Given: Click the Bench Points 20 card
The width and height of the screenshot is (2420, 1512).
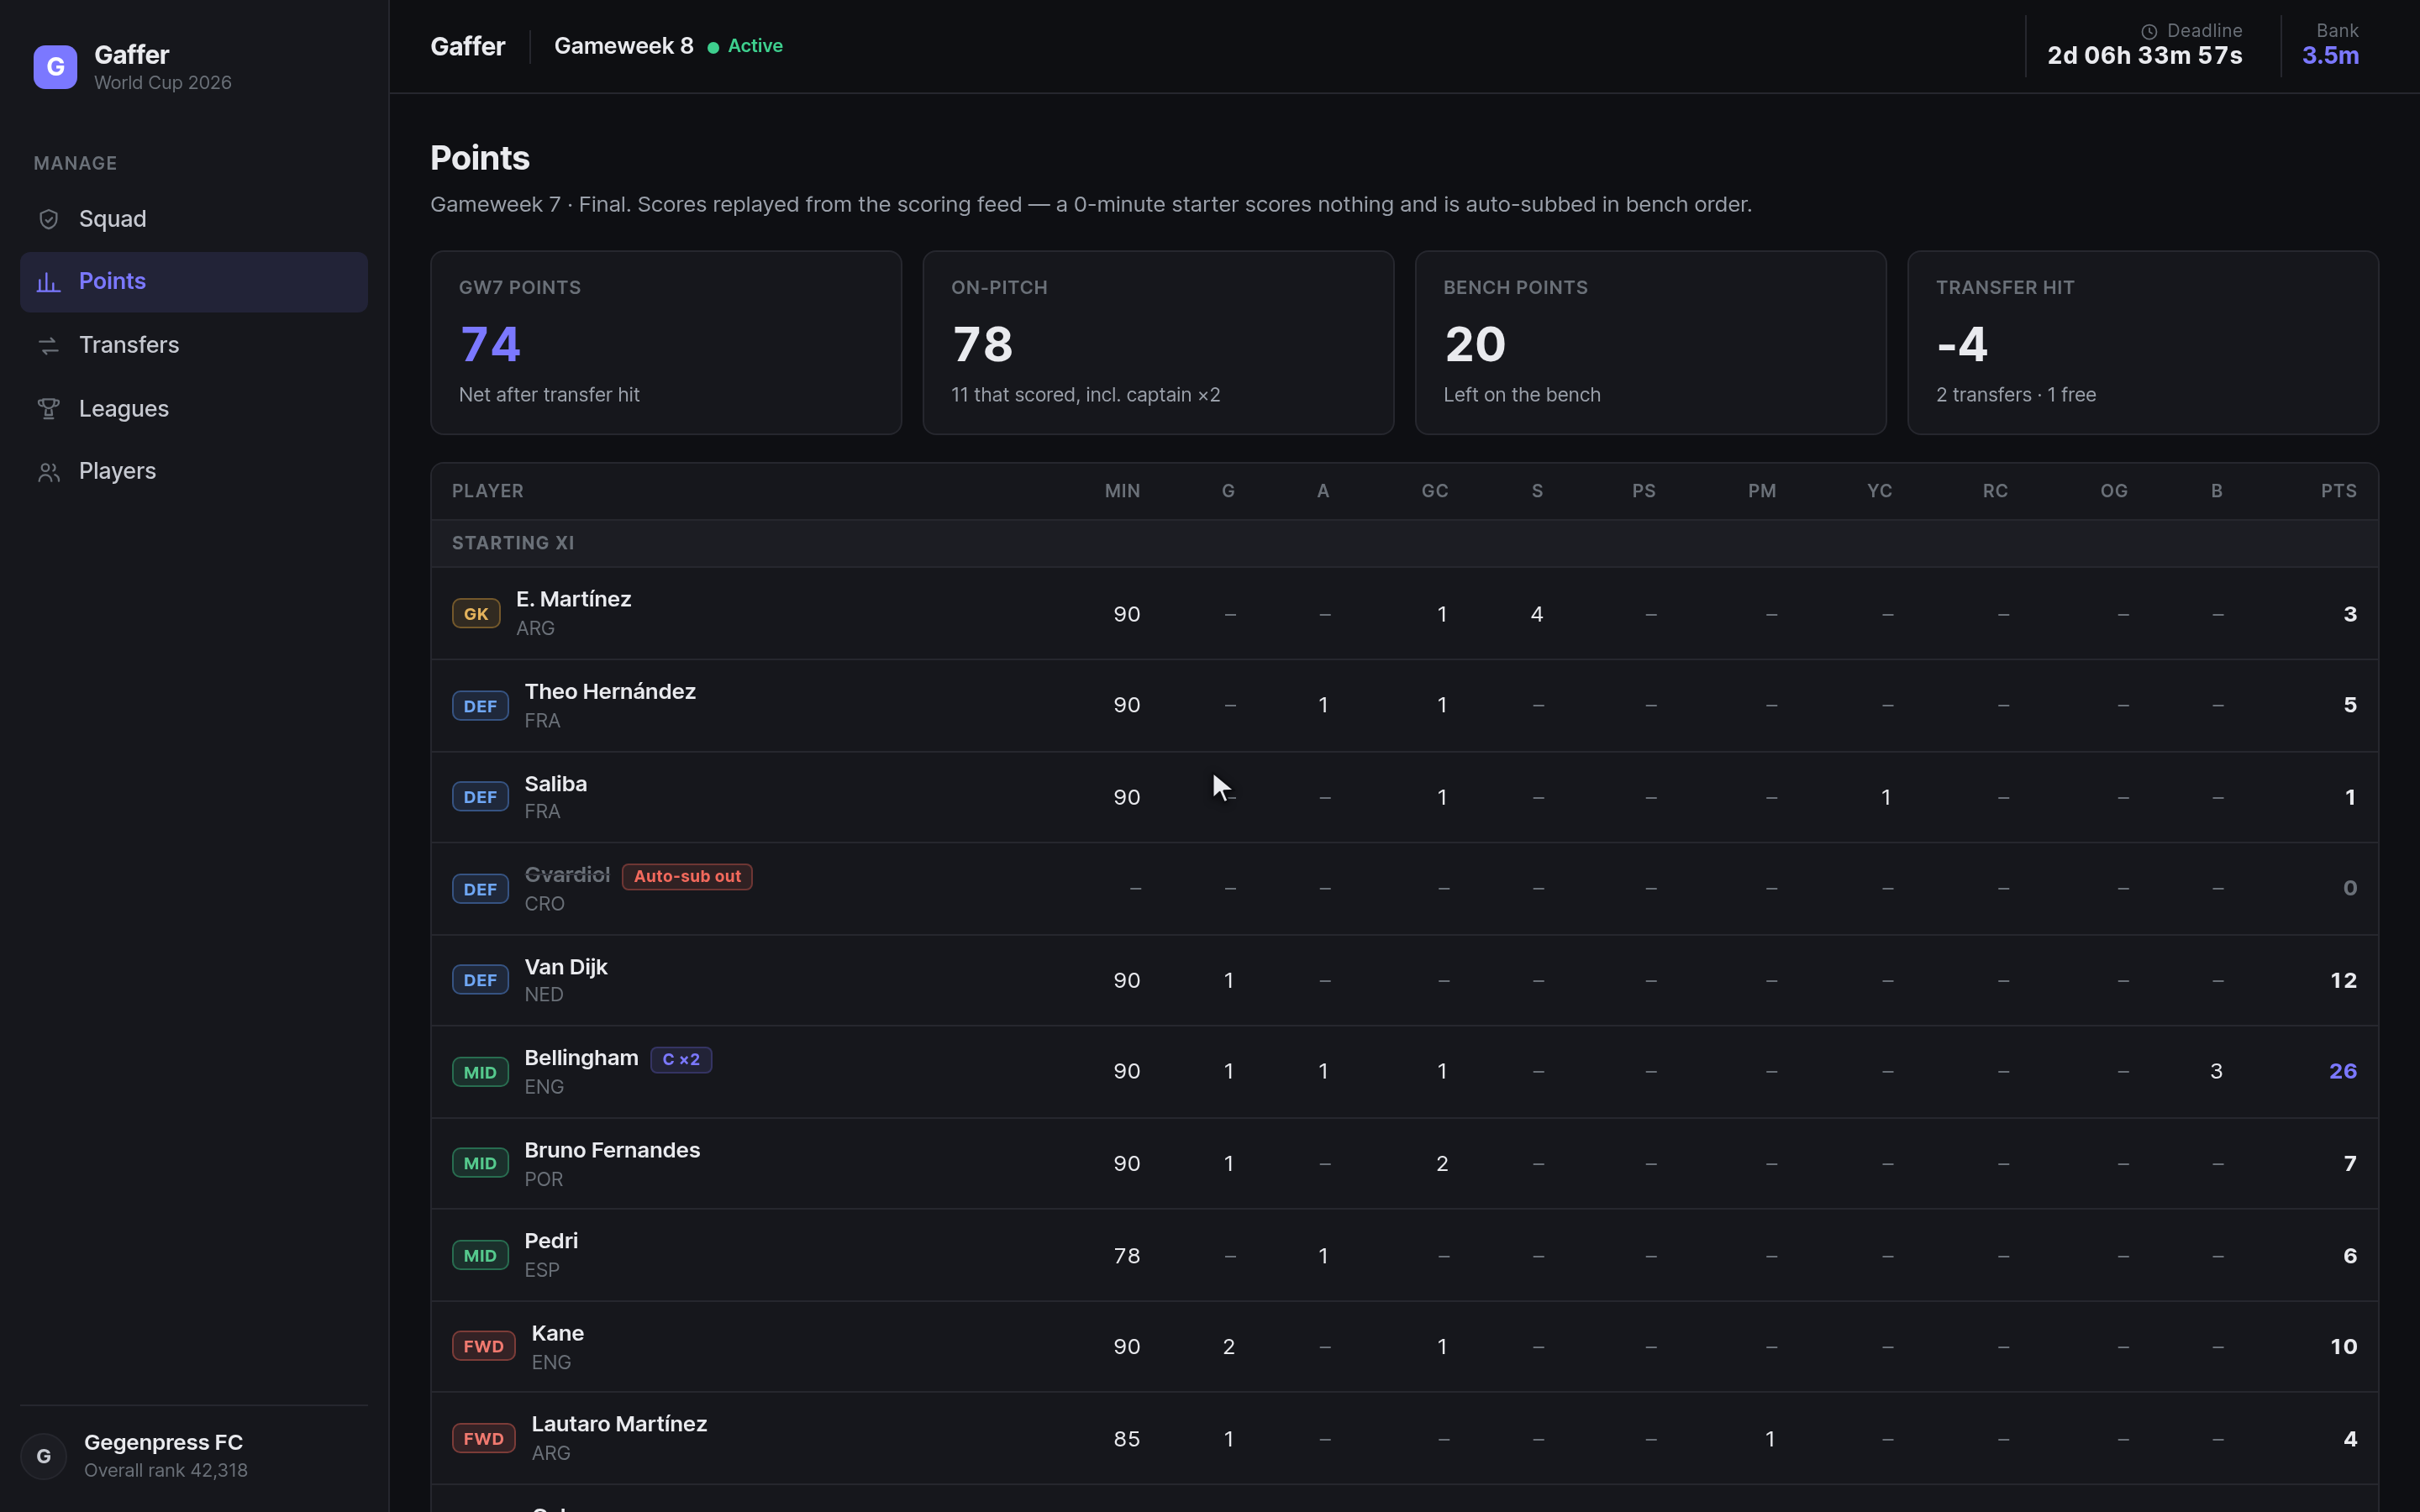Looking at the screenshot, I should tap(1650, 343).
